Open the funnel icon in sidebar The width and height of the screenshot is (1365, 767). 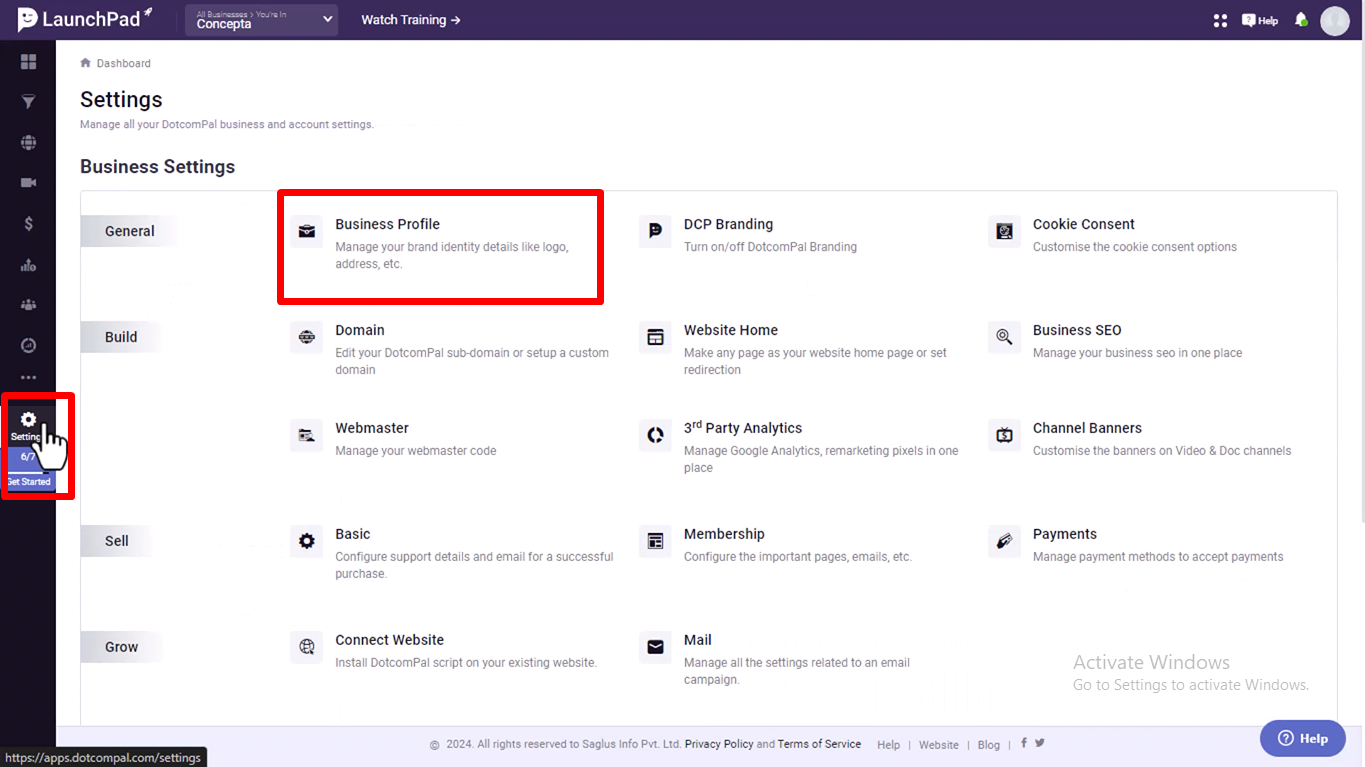point(28,102)
